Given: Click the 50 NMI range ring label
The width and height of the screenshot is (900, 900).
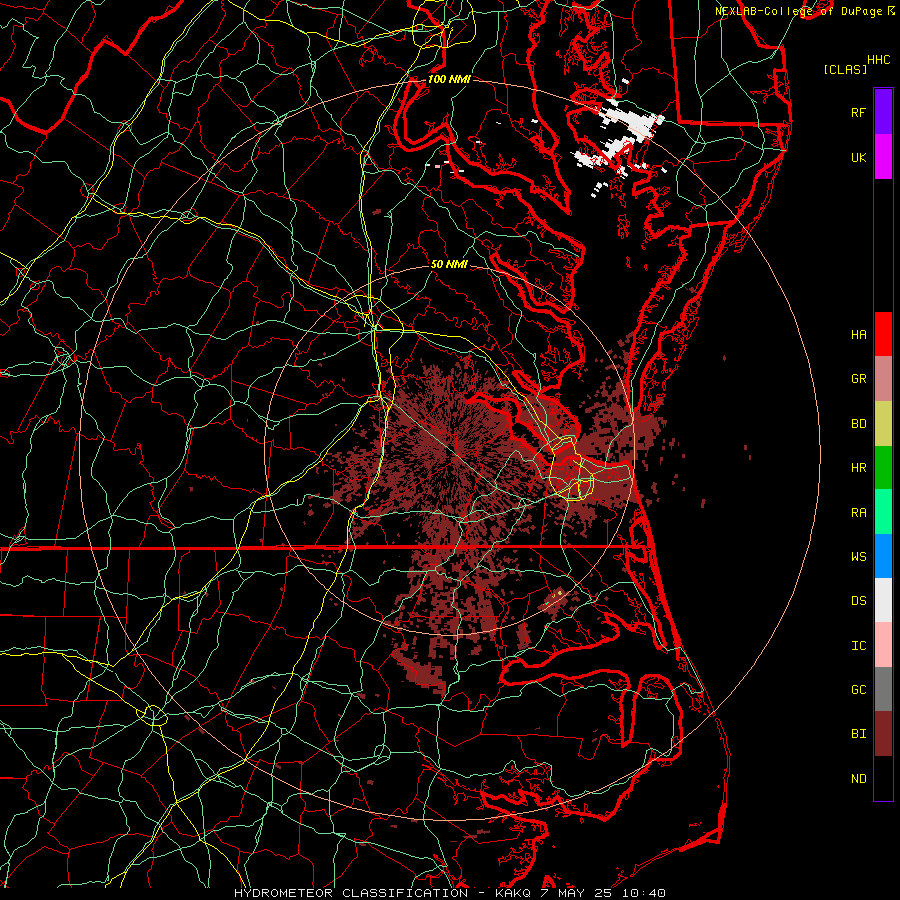Looking at the screenshot, I should pyautogui.click(x=449, y=264).
